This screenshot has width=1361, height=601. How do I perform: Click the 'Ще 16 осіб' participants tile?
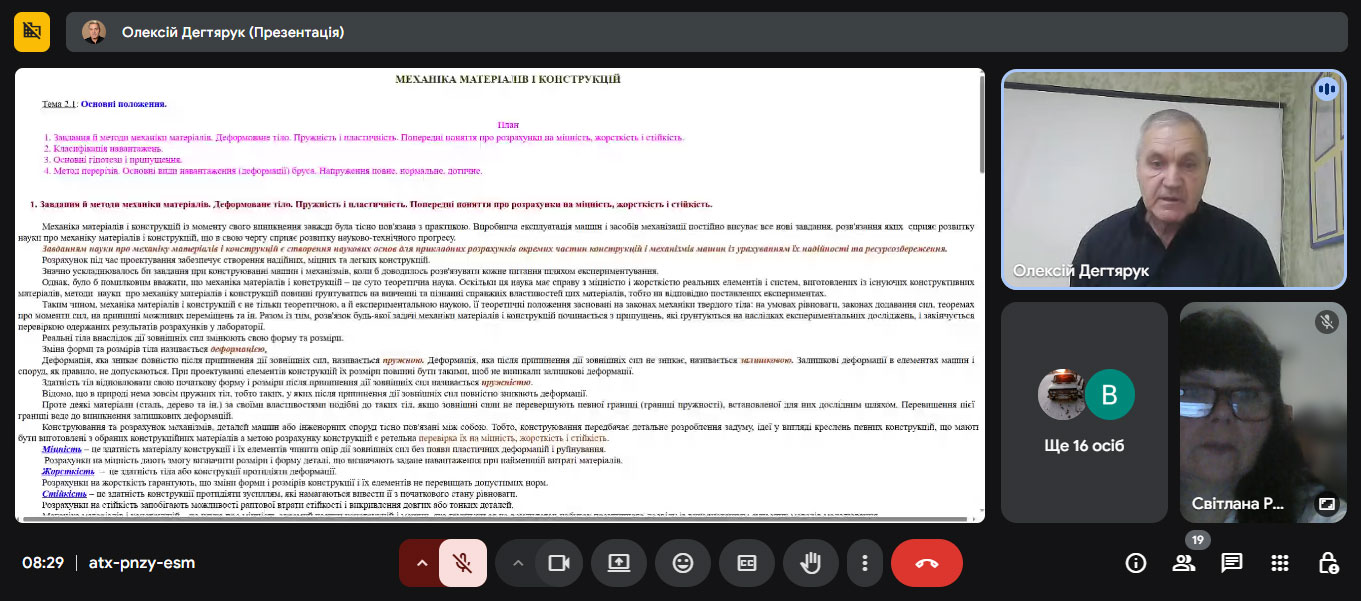[x=1084, y=412]
